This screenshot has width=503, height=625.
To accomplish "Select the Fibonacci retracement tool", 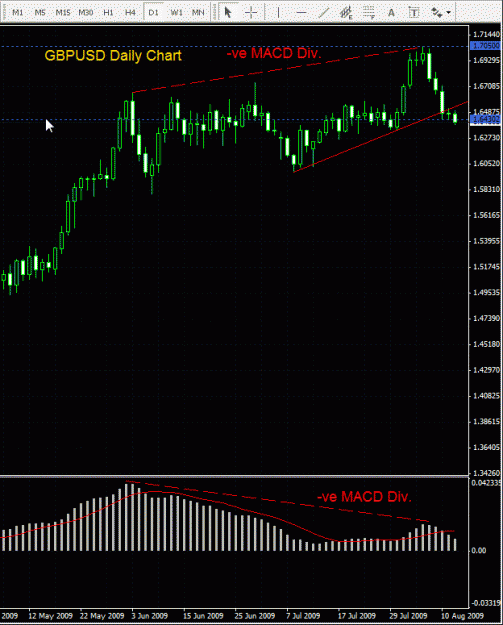I will pos(369,13).
